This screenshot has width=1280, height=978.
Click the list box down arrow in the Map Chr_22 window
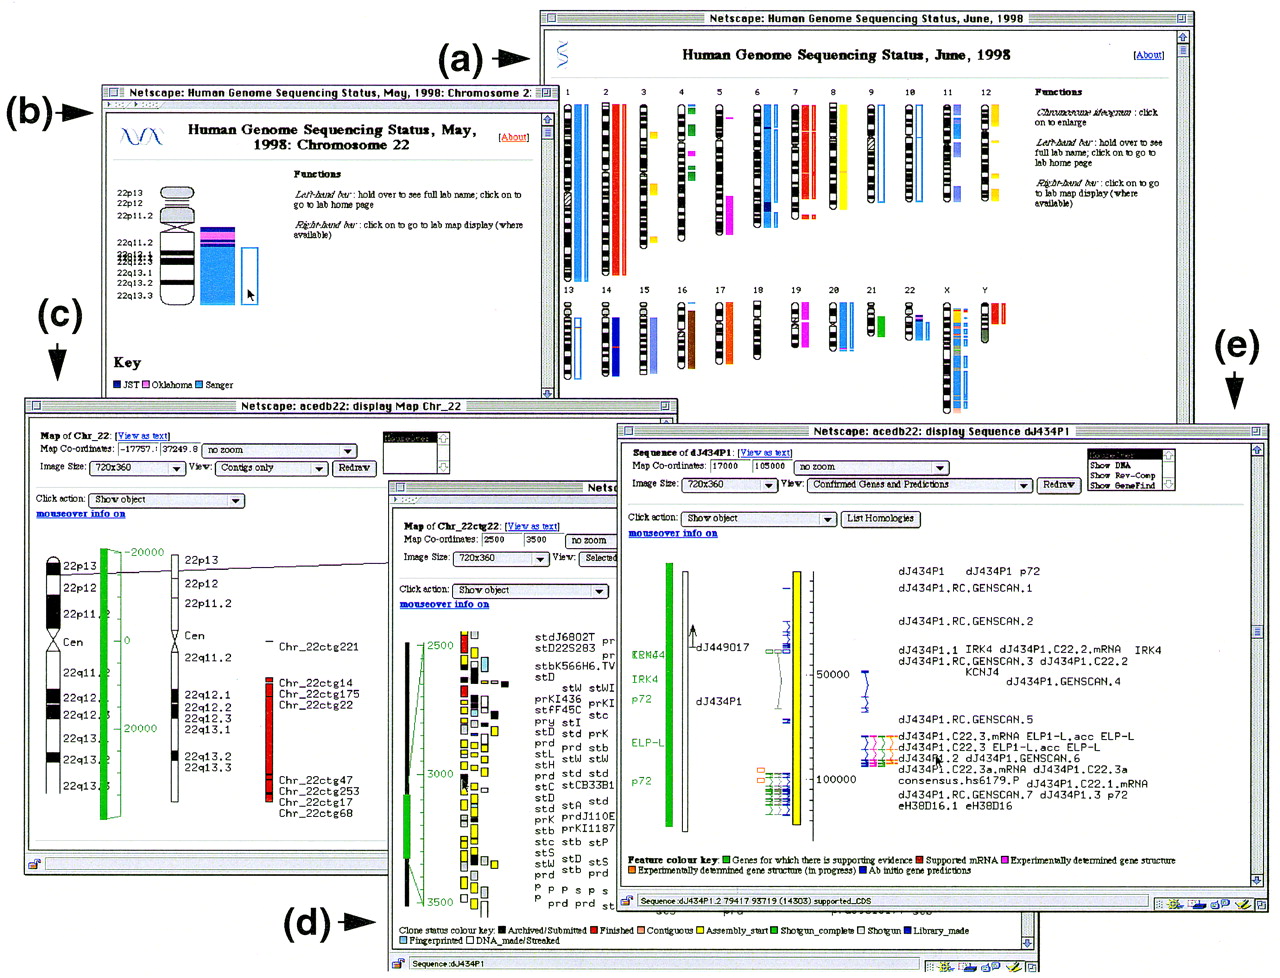443,467
